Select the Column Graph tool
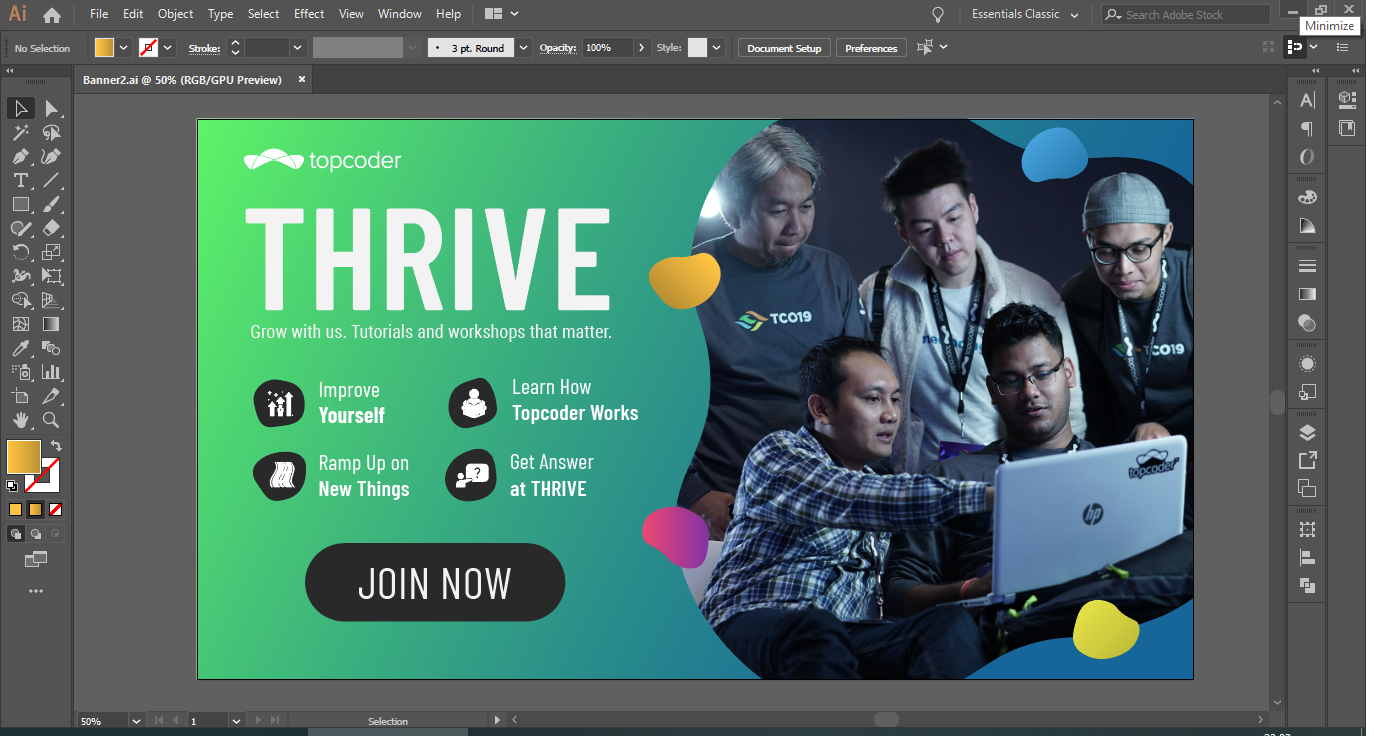1374x736 pixels. pos(51,372)
